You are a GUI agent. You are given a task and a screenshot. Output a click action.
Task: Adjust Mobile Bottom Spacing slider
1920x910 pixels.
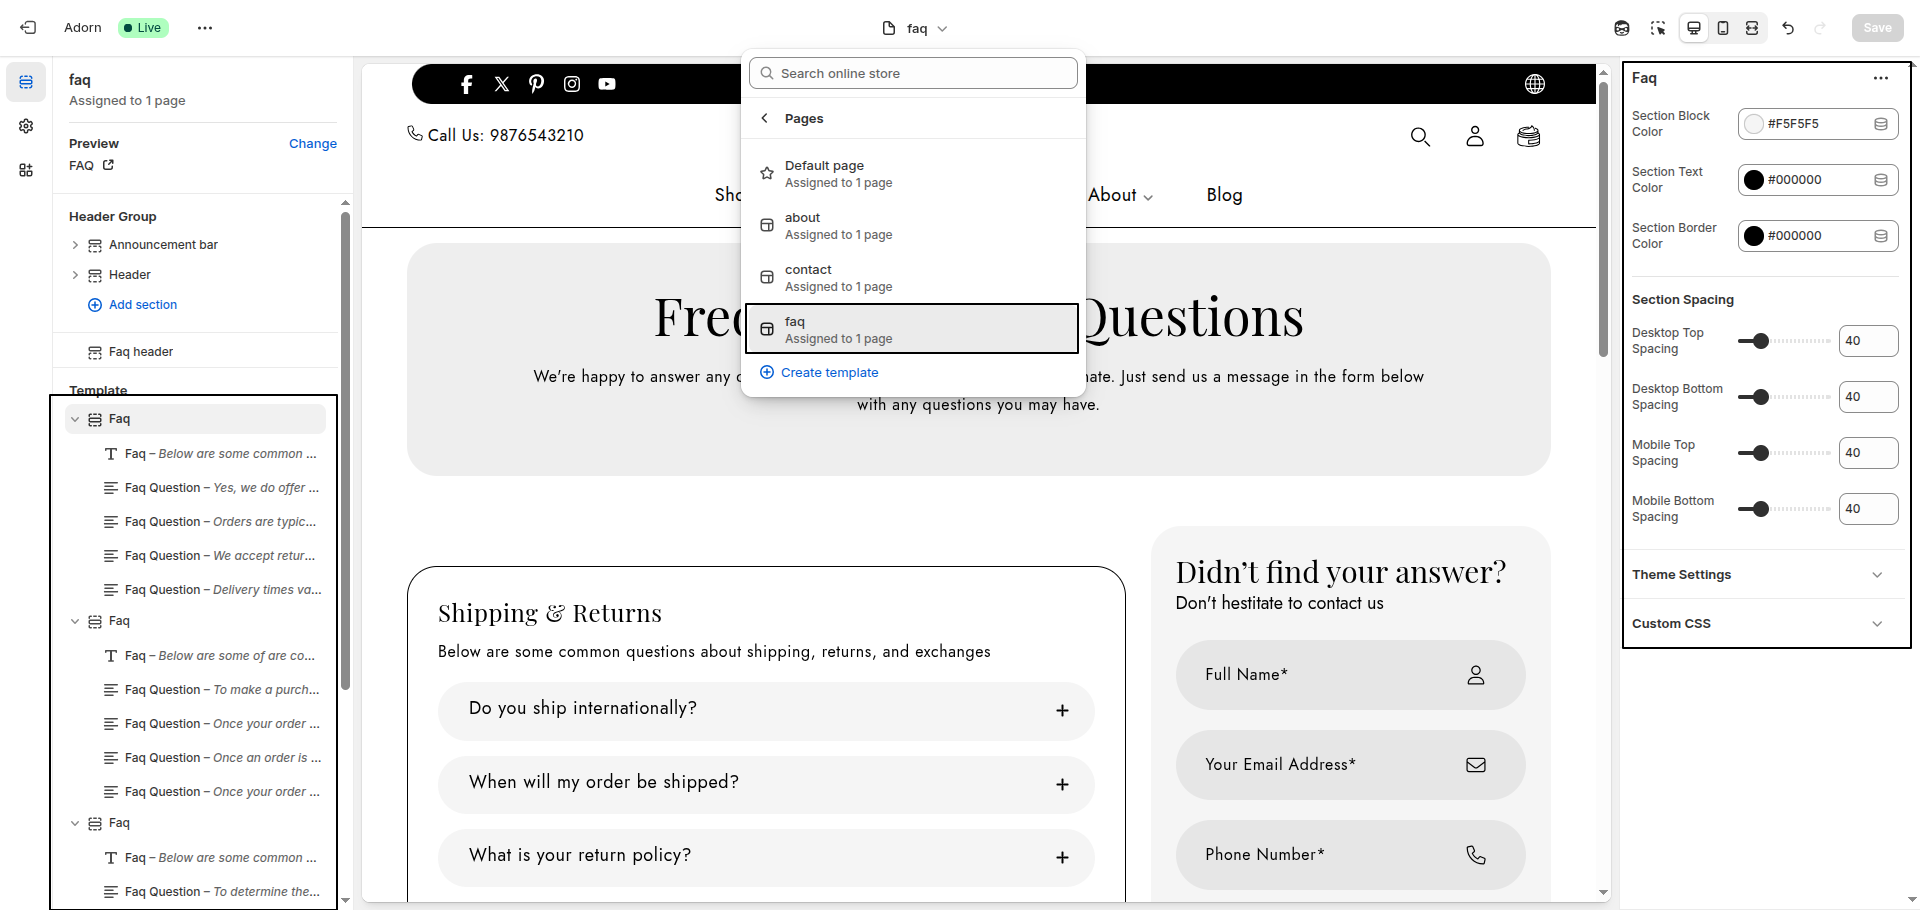[x=1784, y=509]
